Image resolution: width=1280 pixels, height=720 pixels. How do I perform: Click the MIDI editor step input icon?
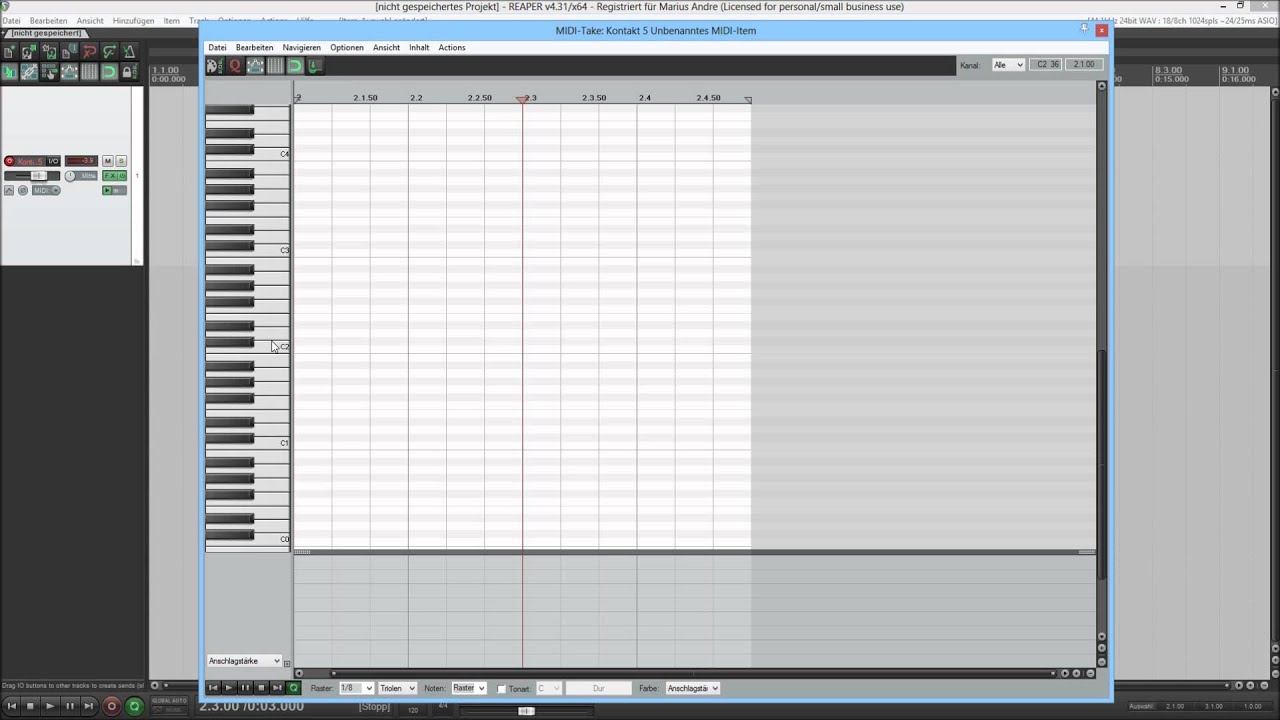[x=314, y=66]
